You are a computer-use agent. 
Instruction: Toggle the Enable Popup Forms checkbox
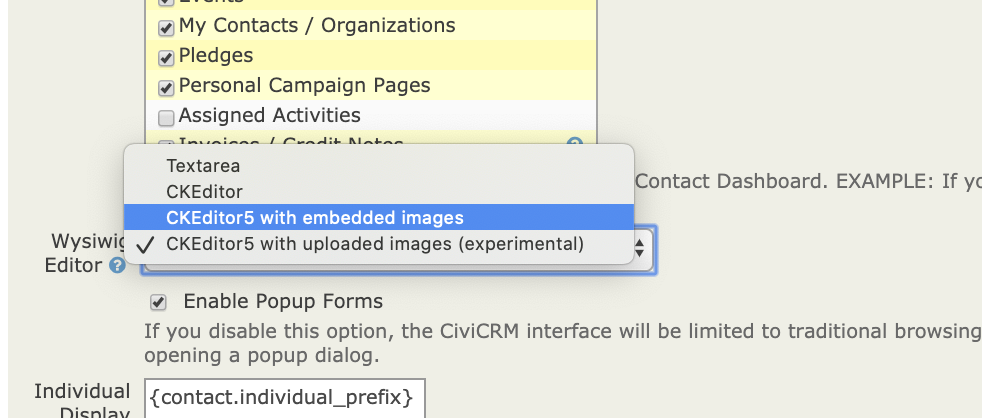click(158, 303)
